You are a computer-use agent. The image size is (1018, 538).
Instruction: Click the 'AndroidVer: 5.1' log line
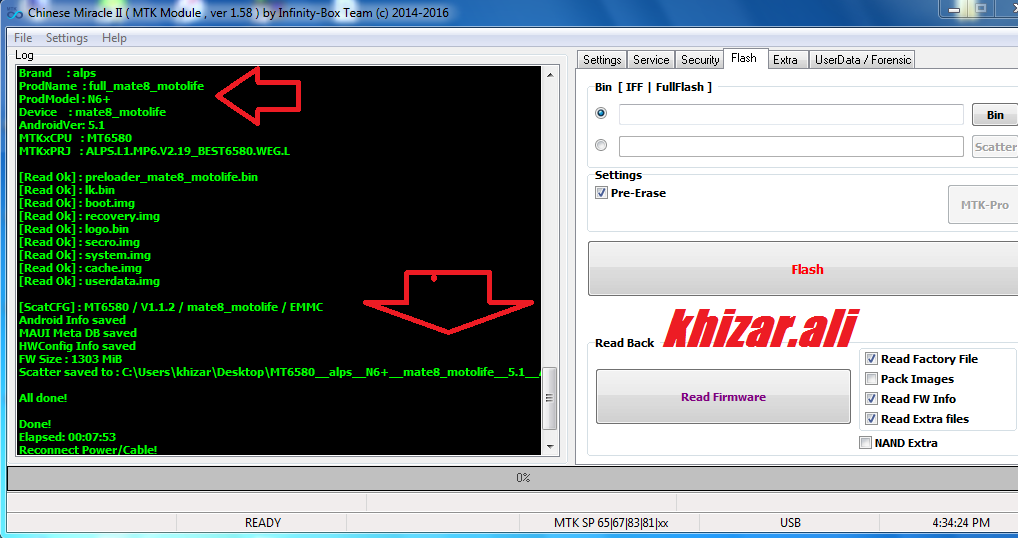(x=61, y=125)
